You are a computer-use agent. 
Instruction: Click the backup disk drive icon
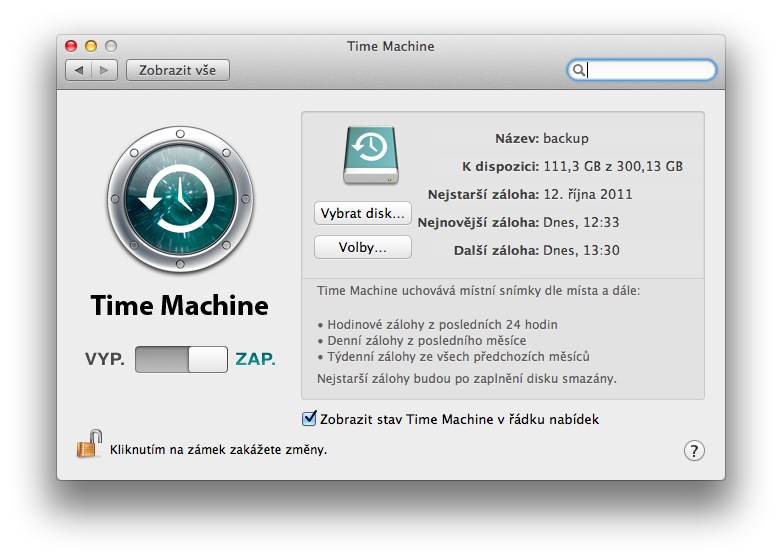click(371, 155)
